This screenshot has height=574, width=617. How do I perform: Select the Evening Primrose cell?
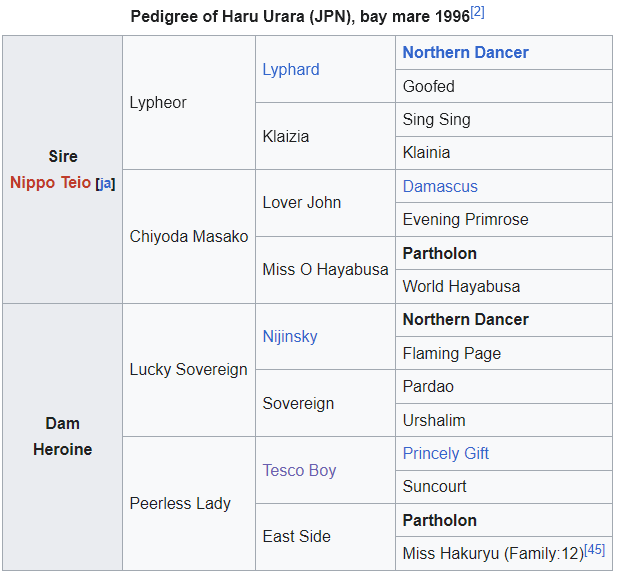pyautogui.click(x=504, y=220)
